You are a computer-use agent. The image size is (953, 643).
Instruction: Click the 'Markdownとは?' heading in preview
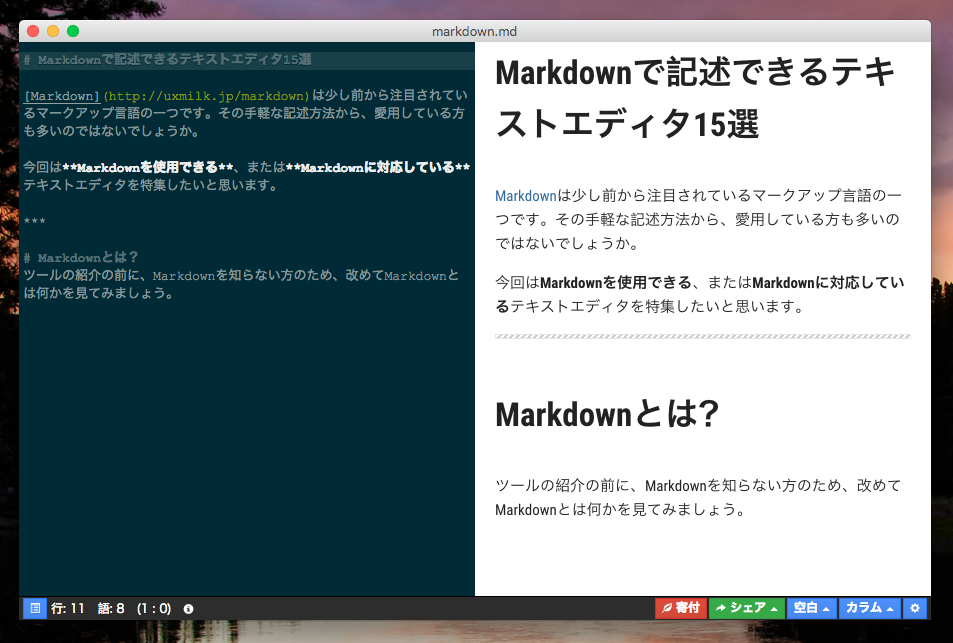coord(605,415)
